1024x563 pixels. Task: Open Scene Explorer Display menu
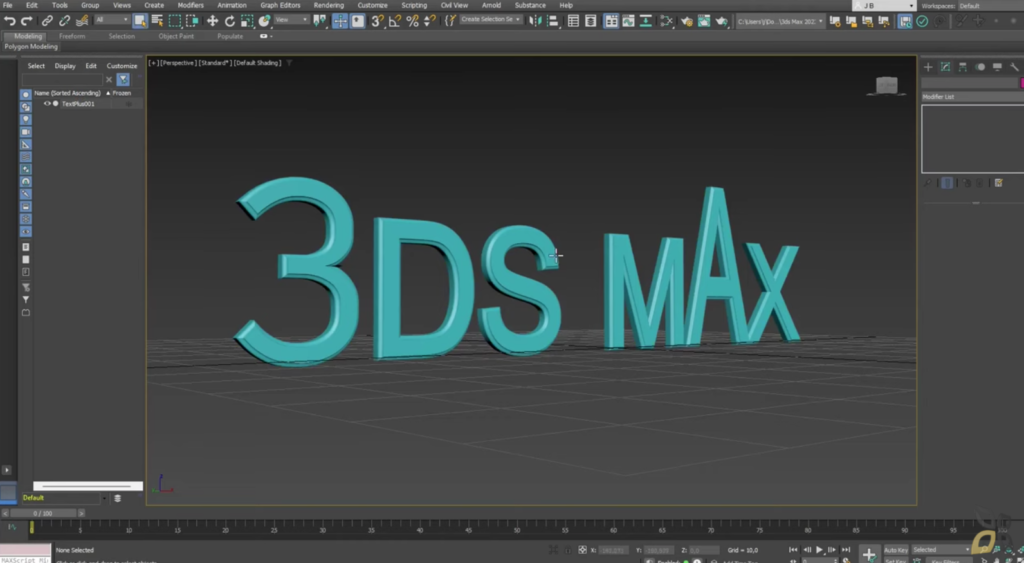65,66
